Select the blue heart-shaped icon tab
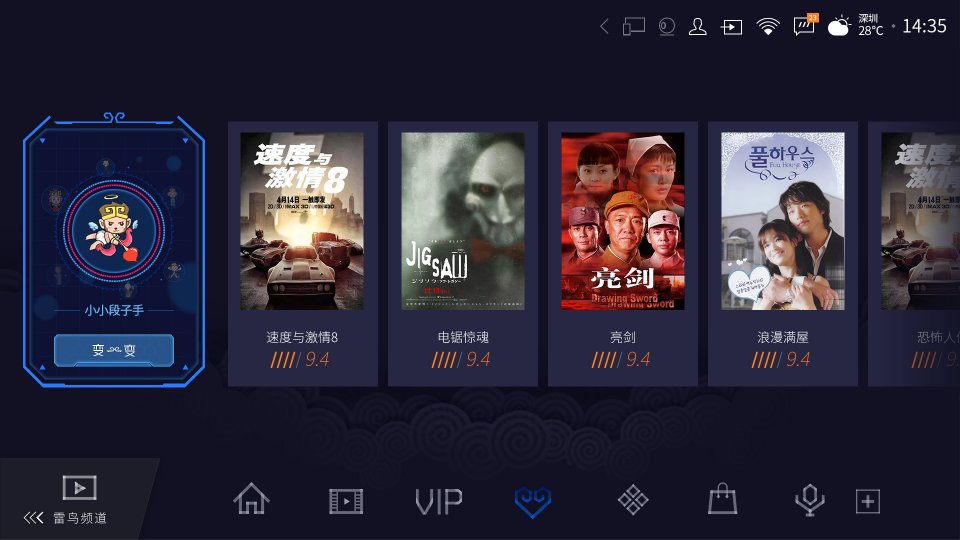 [x=533, y=501]
